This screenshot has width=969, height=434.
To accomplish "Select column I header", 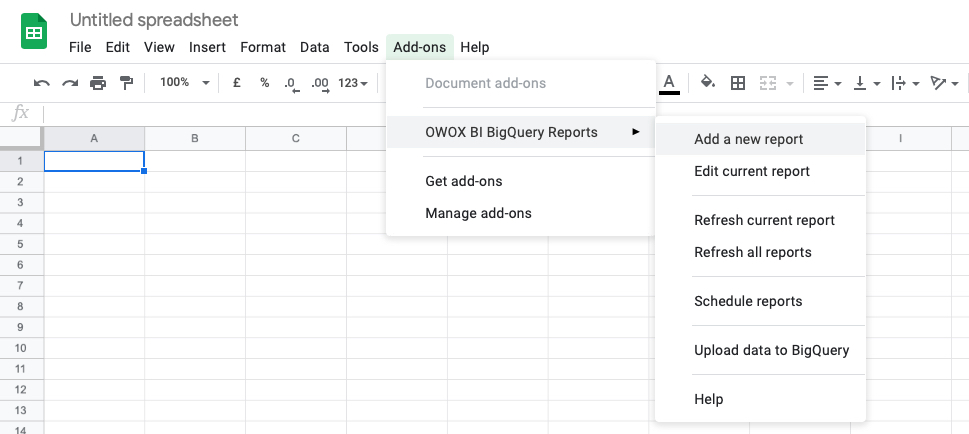I will click(x=900, y=138).
